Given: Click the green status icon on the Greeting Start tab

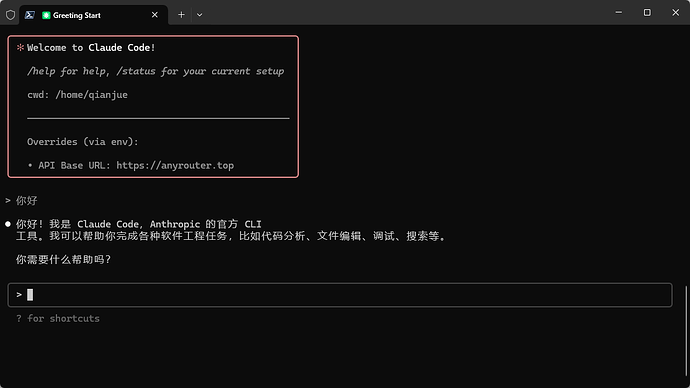Looking at the screenshot, I should pos(46,15).
